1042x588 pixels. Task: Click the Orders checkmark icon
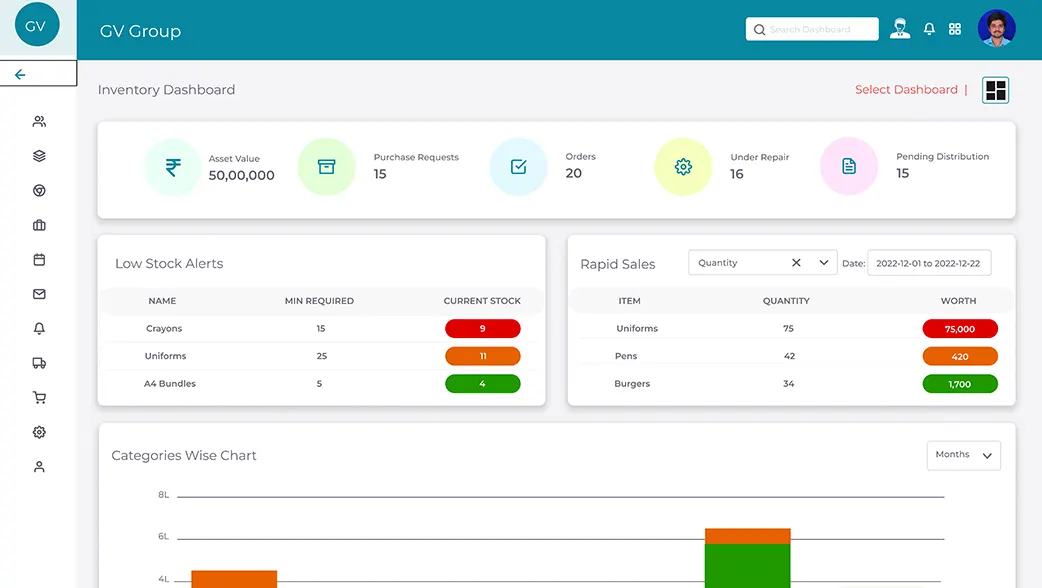click(518, 167)
